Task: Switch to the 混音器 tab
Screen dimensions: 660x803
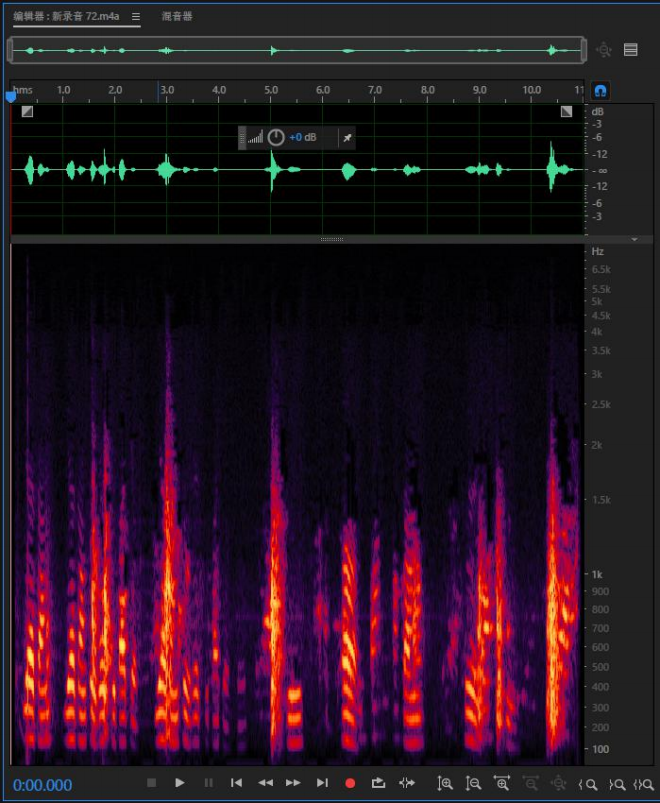Action: (177, 16)
